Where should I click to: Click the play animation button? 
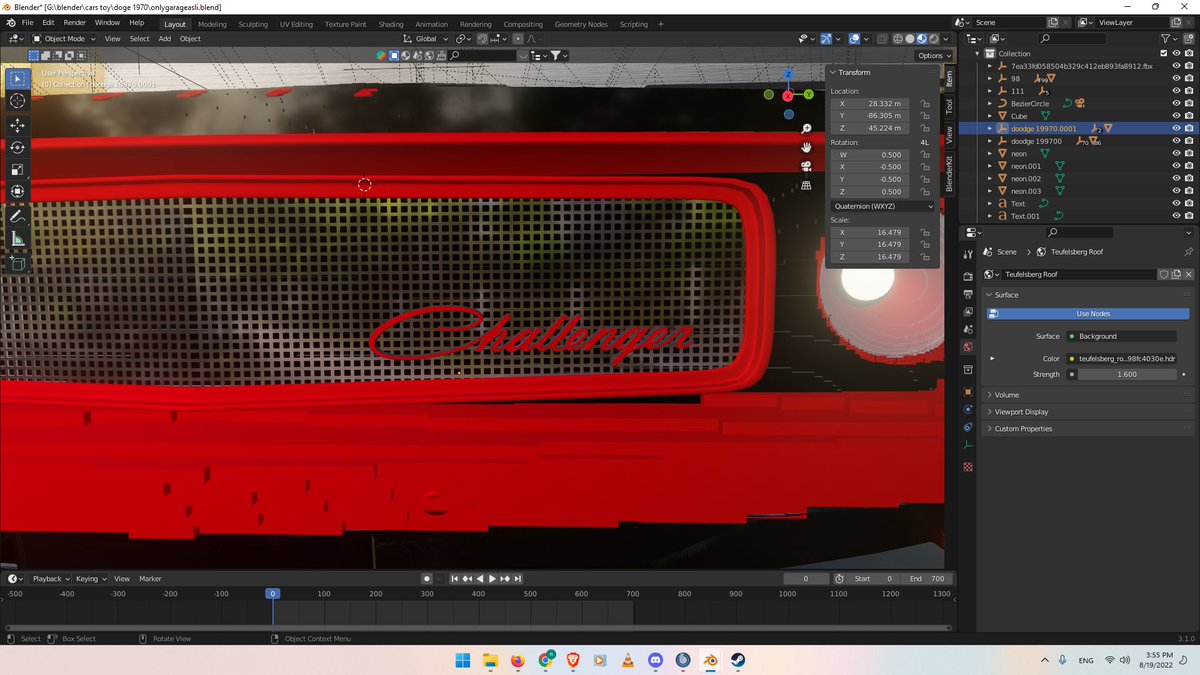[x=492, y=578]
